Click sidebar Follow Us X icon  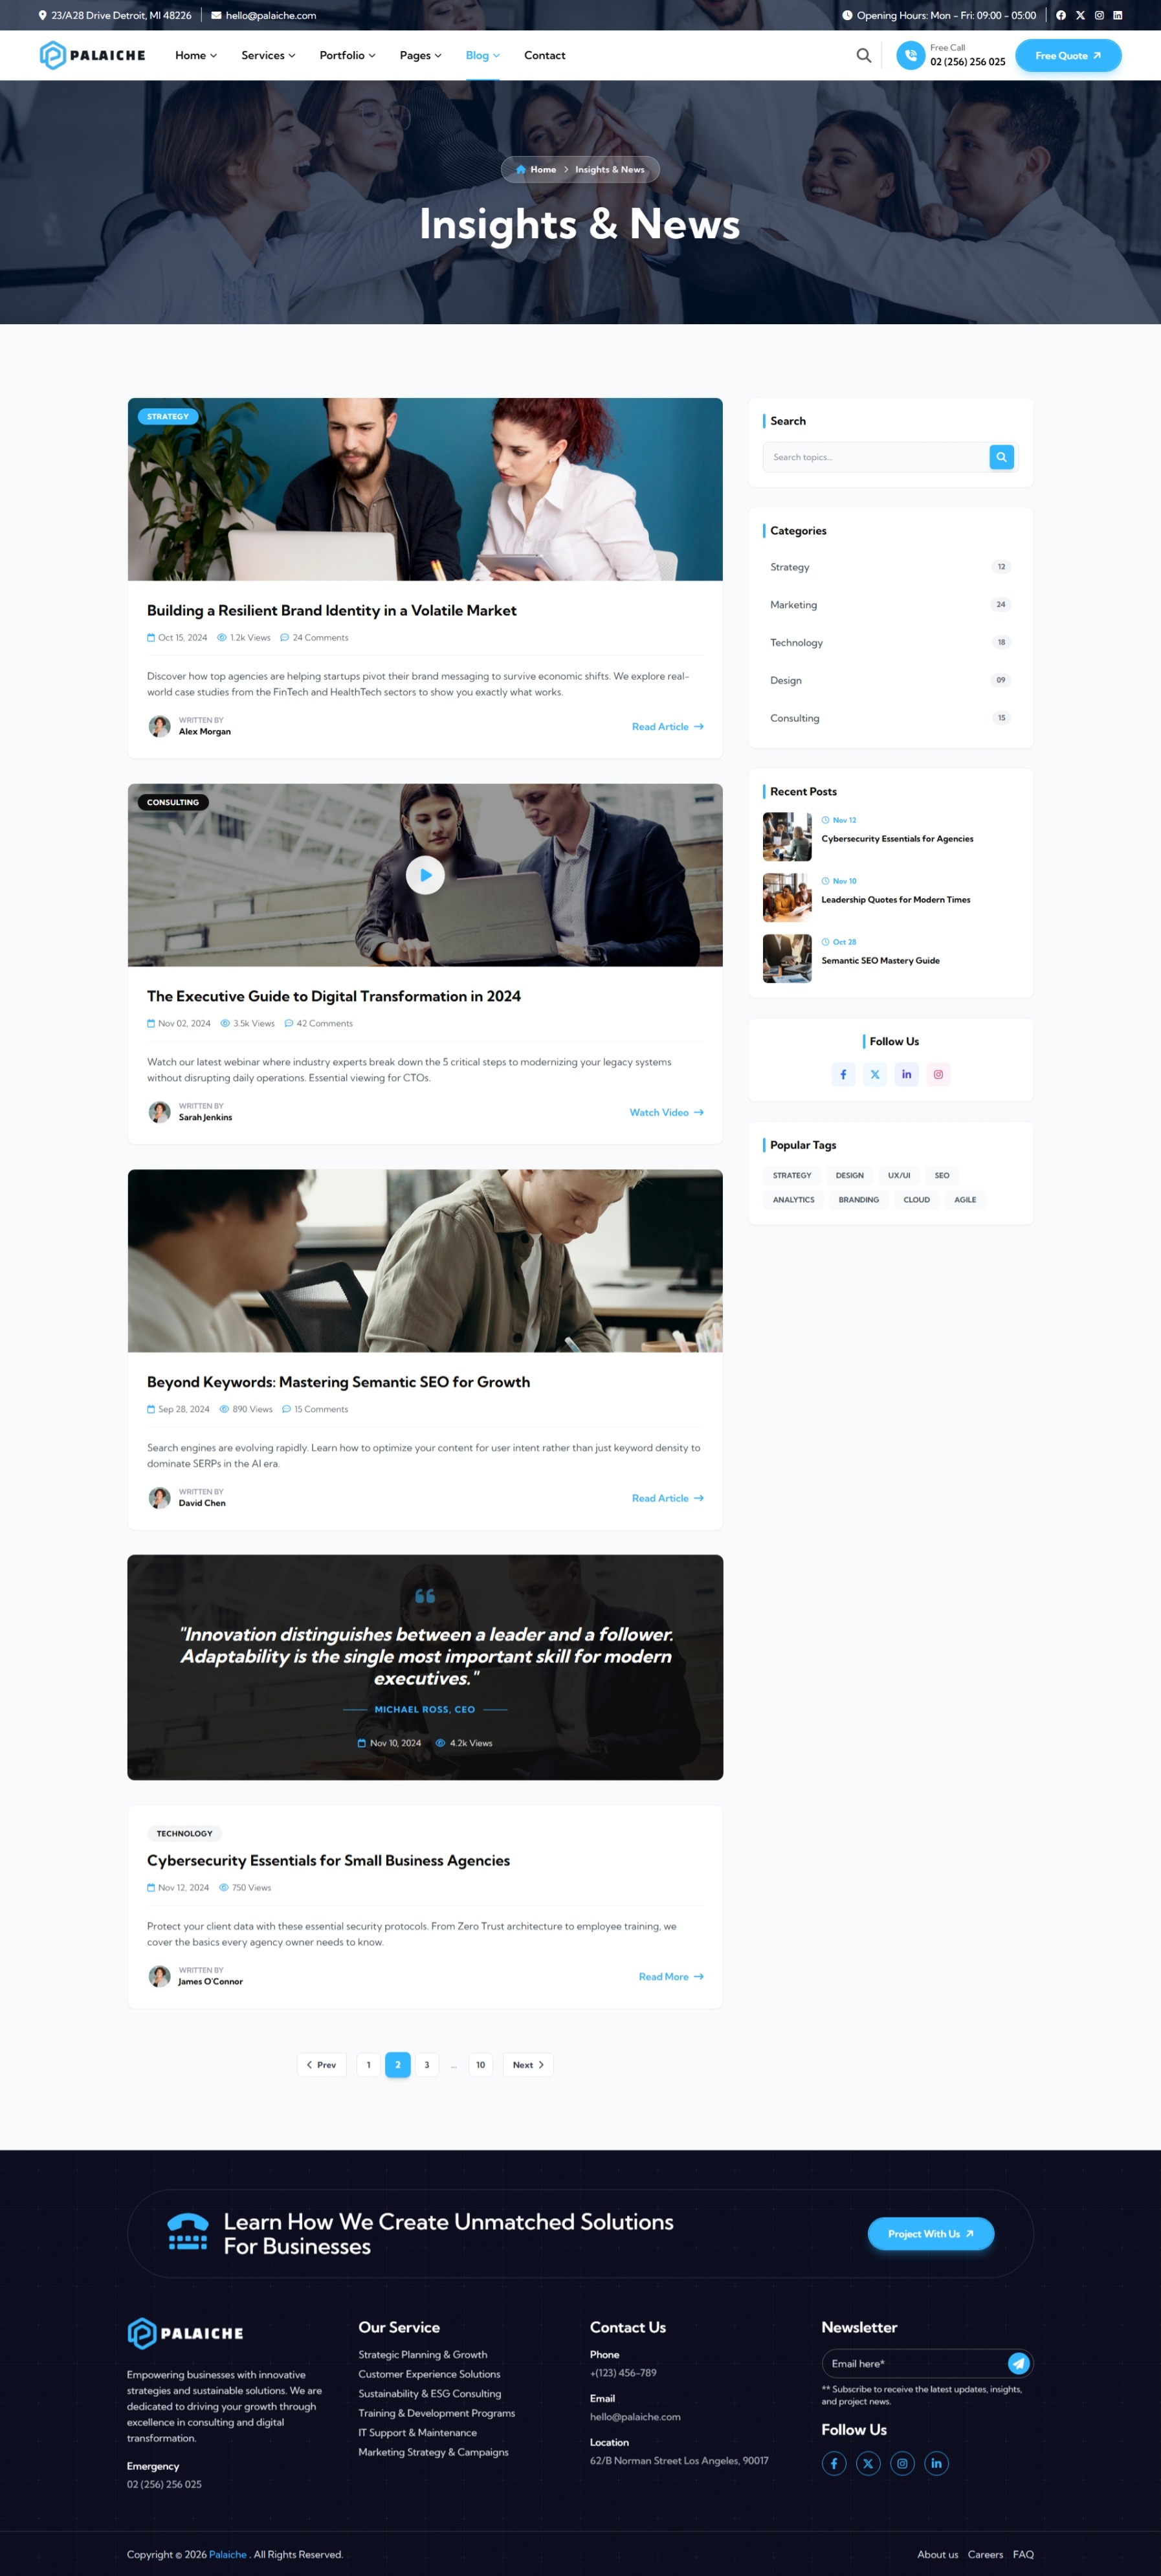coord(875,1074)
